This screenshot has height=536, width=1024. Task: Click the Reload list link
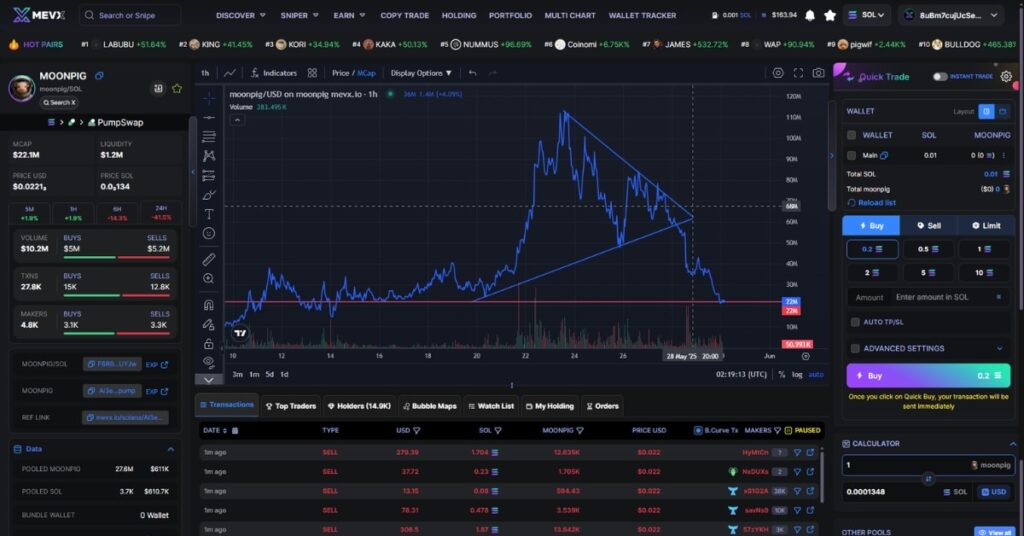coord(872,203)
